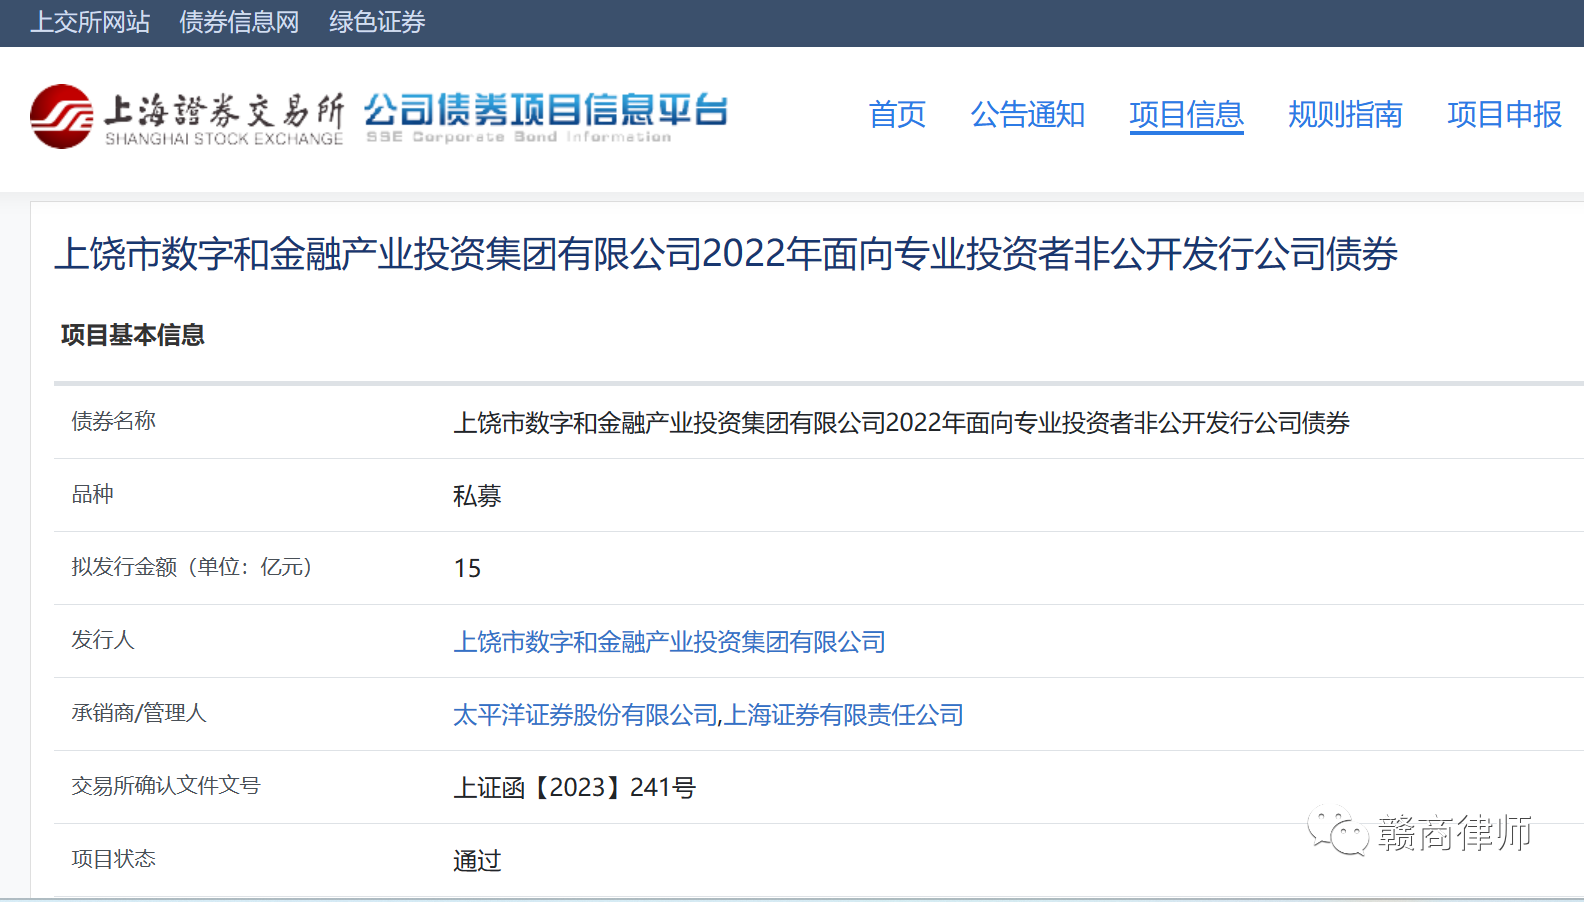
Task: Click the red Shanghai Stock Exchange logo icon
Action: pos(61,116)
